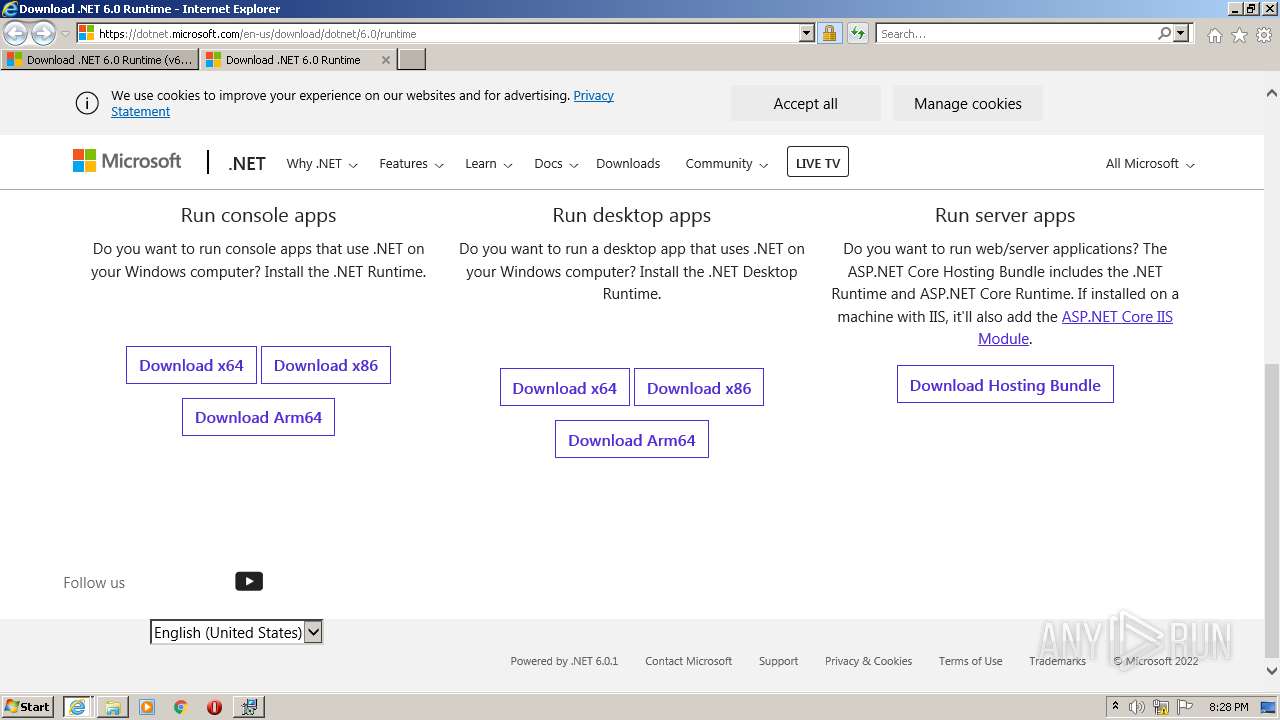This screenshot has height=720, width=1280.
Task: Download x64 console runtime
Action: [191, 365]
